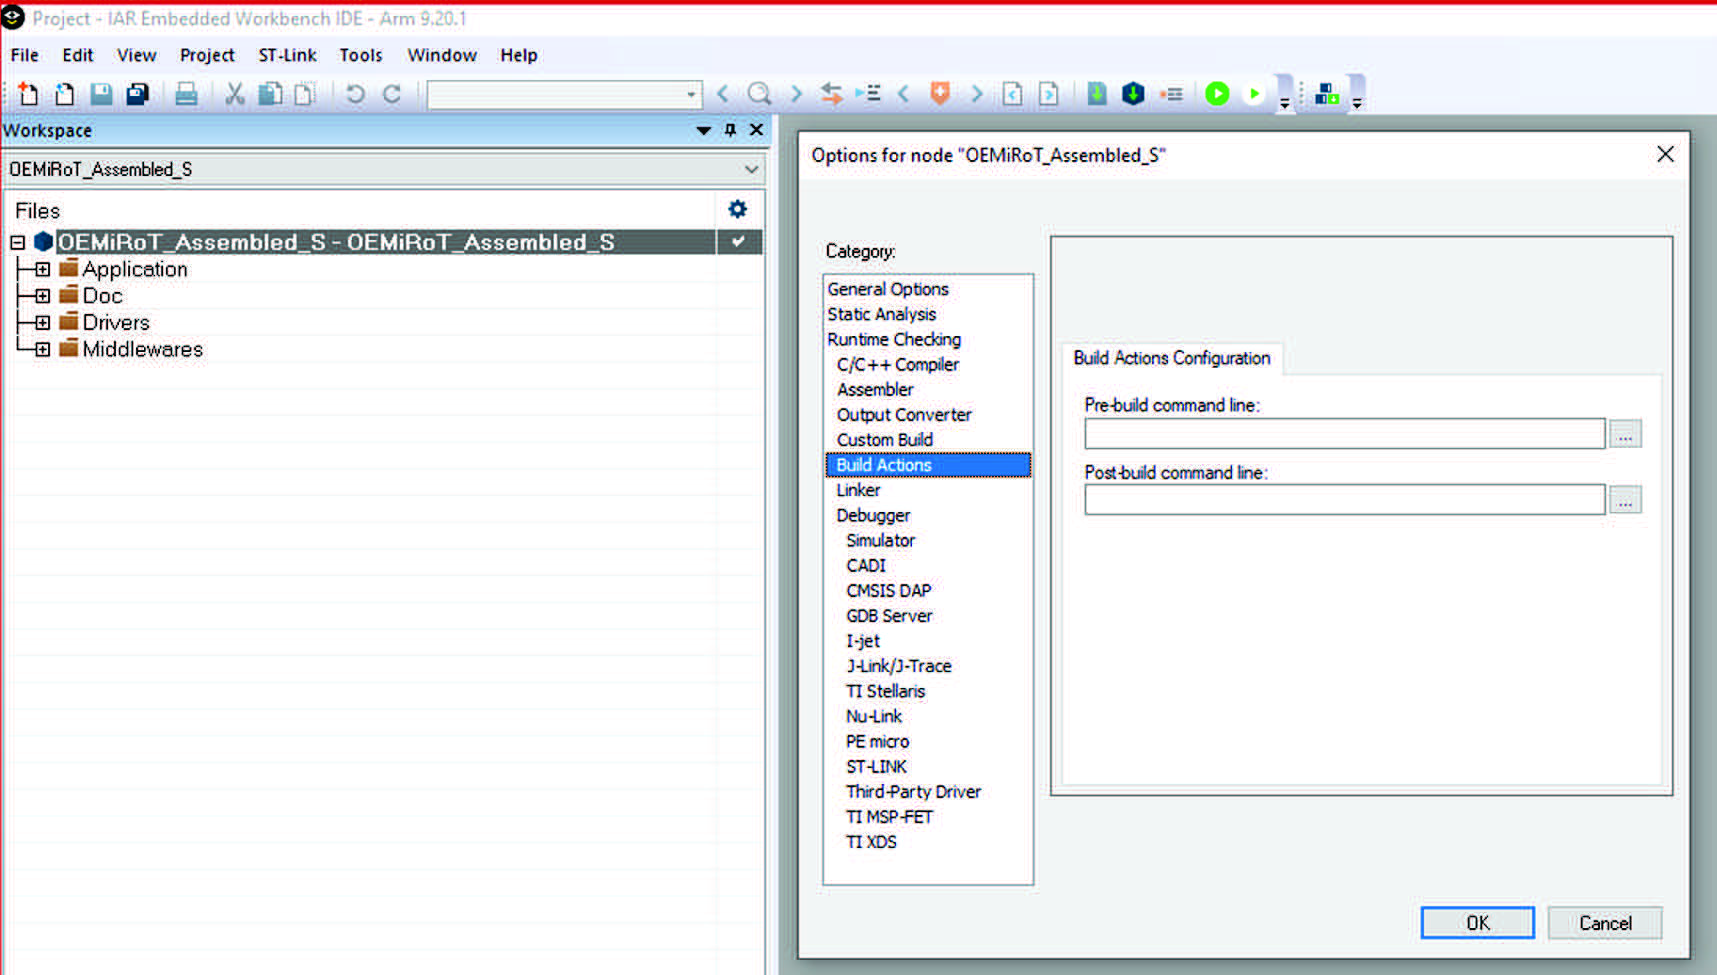The height and width of the screenshot is (975, 1717).
Task: Click the ST-Link toolbar blocks icon
Action: (1327, 94)
